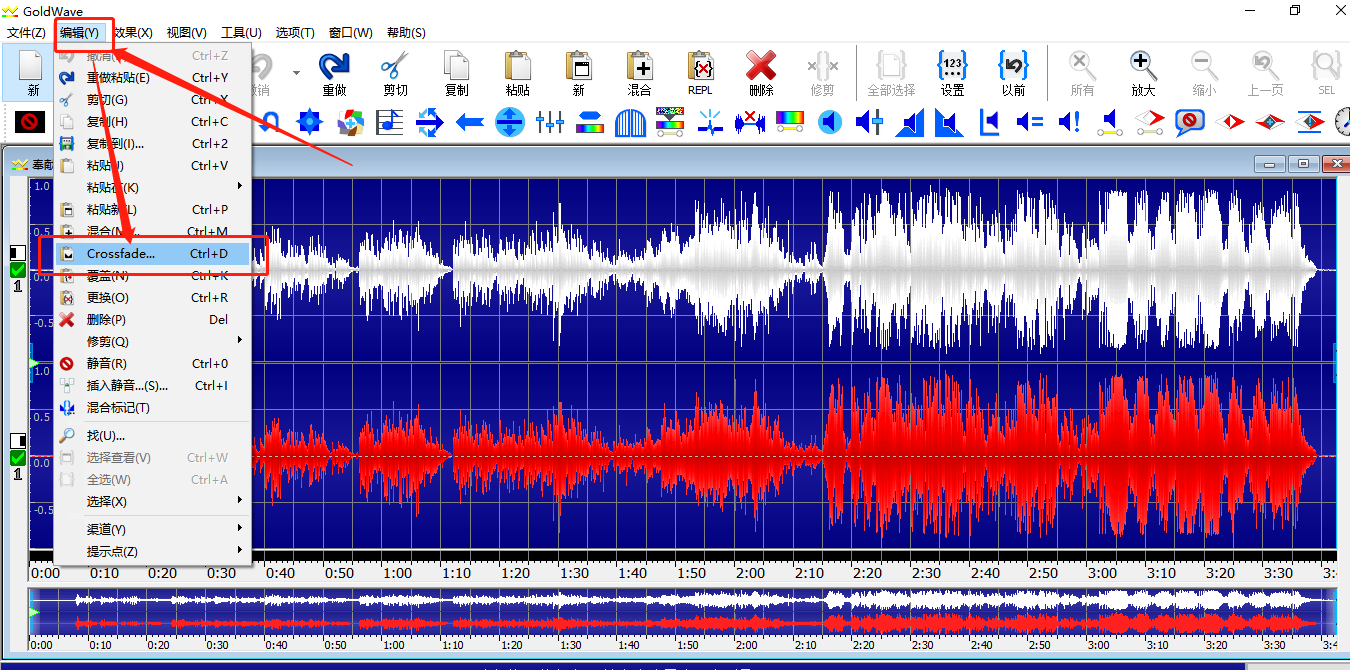Click the red X Delete (删除) icon
The height and width of the screenshot is (670, 1350).
(x=761, y=68)
